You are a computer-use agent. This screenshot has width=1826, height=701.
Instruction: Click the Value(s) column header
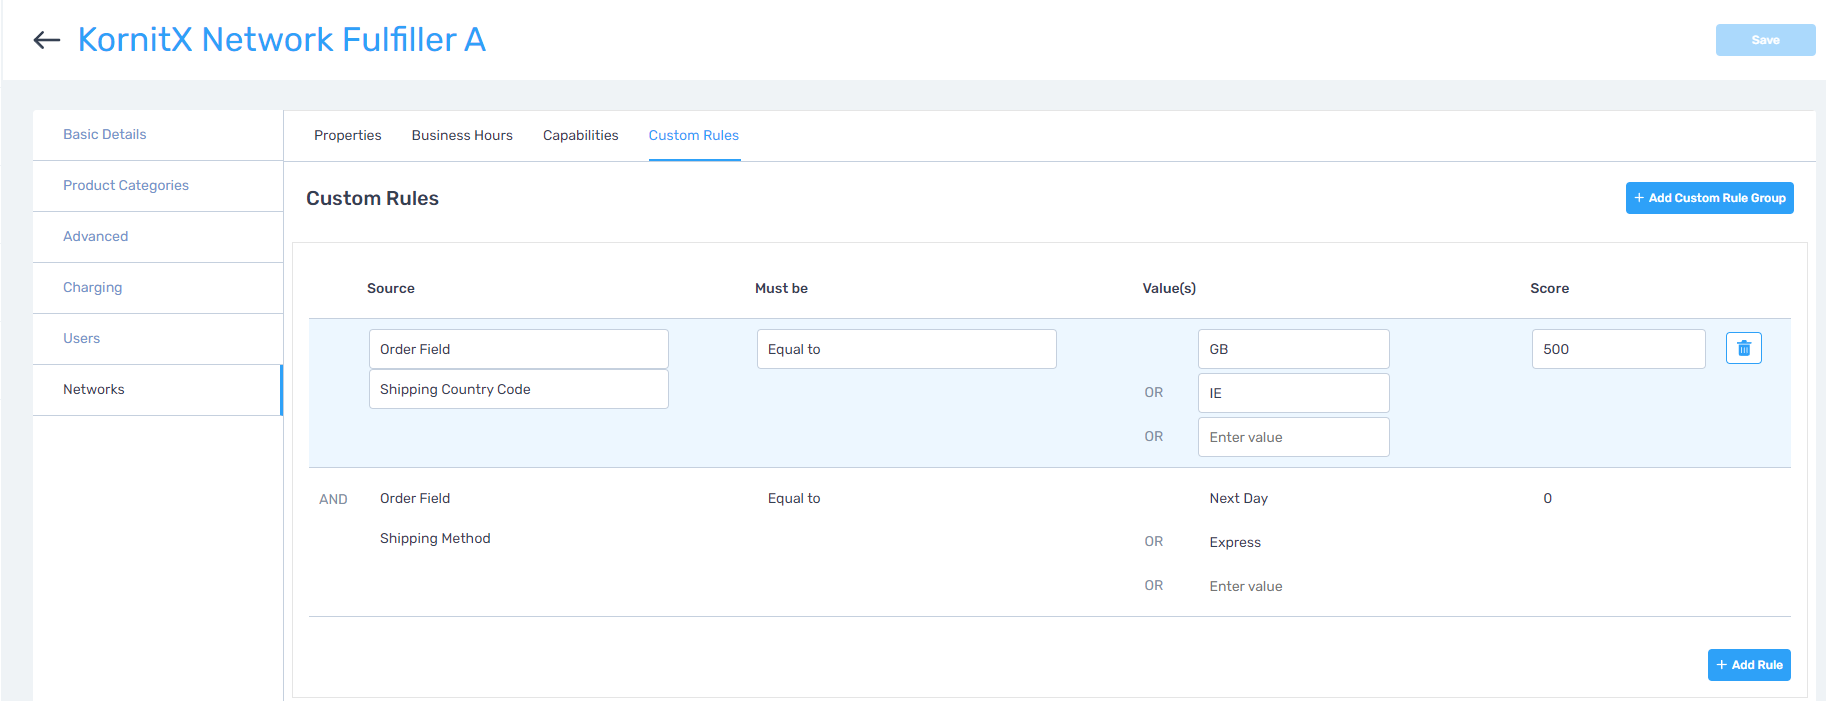pyautogui.click(x=1169, y=288)
